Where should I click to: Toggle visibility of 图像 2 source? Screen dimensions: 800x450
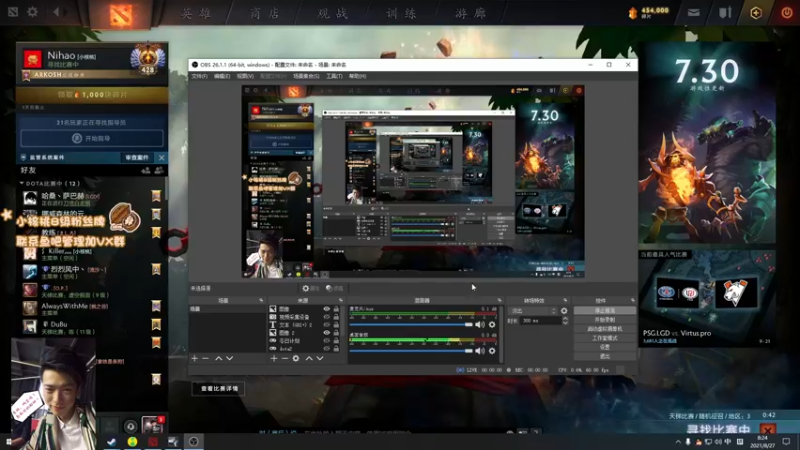327,333
